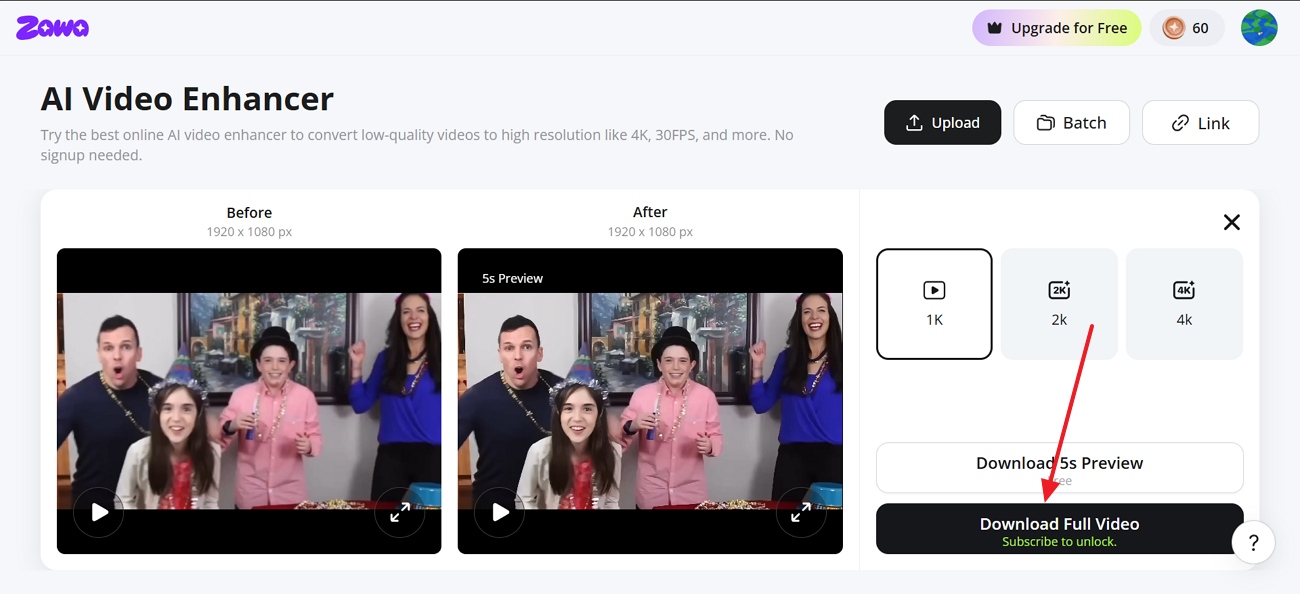Select the 1K resolution option
This screenshot has height=594, width=1300.
(934, 304)
